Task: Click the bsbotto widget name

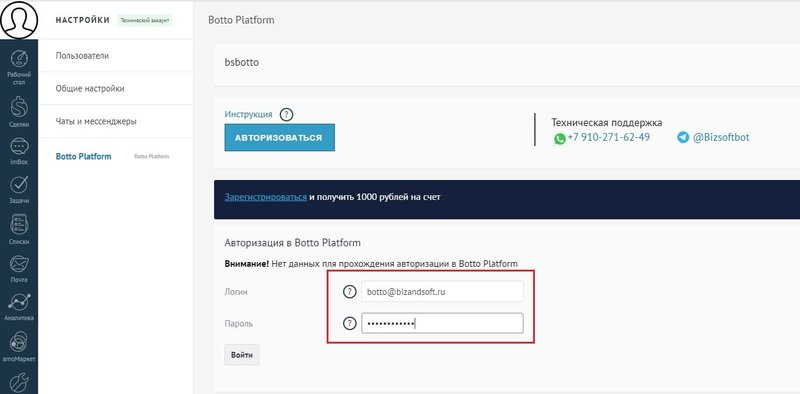Action: [242, 63]
